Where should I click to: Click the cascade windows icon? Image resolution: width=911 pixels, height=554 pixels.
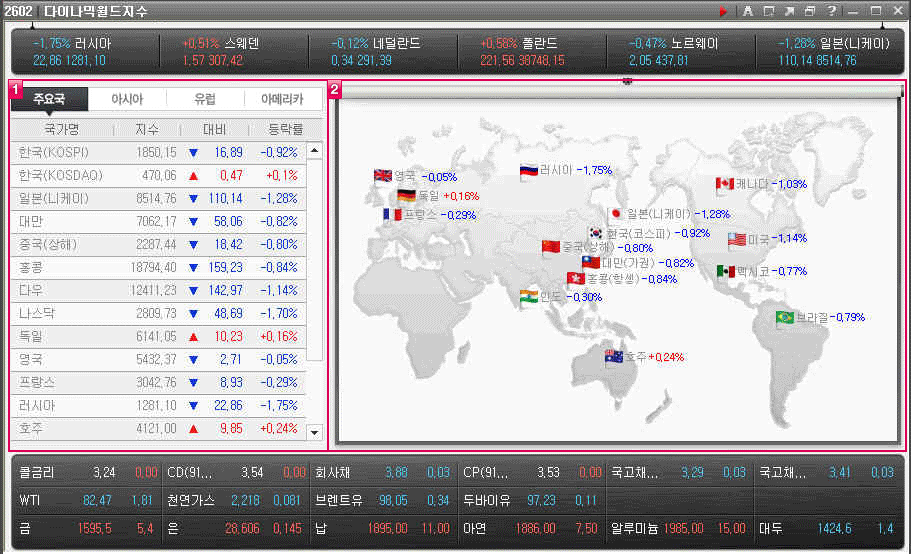tap(810, 11)
